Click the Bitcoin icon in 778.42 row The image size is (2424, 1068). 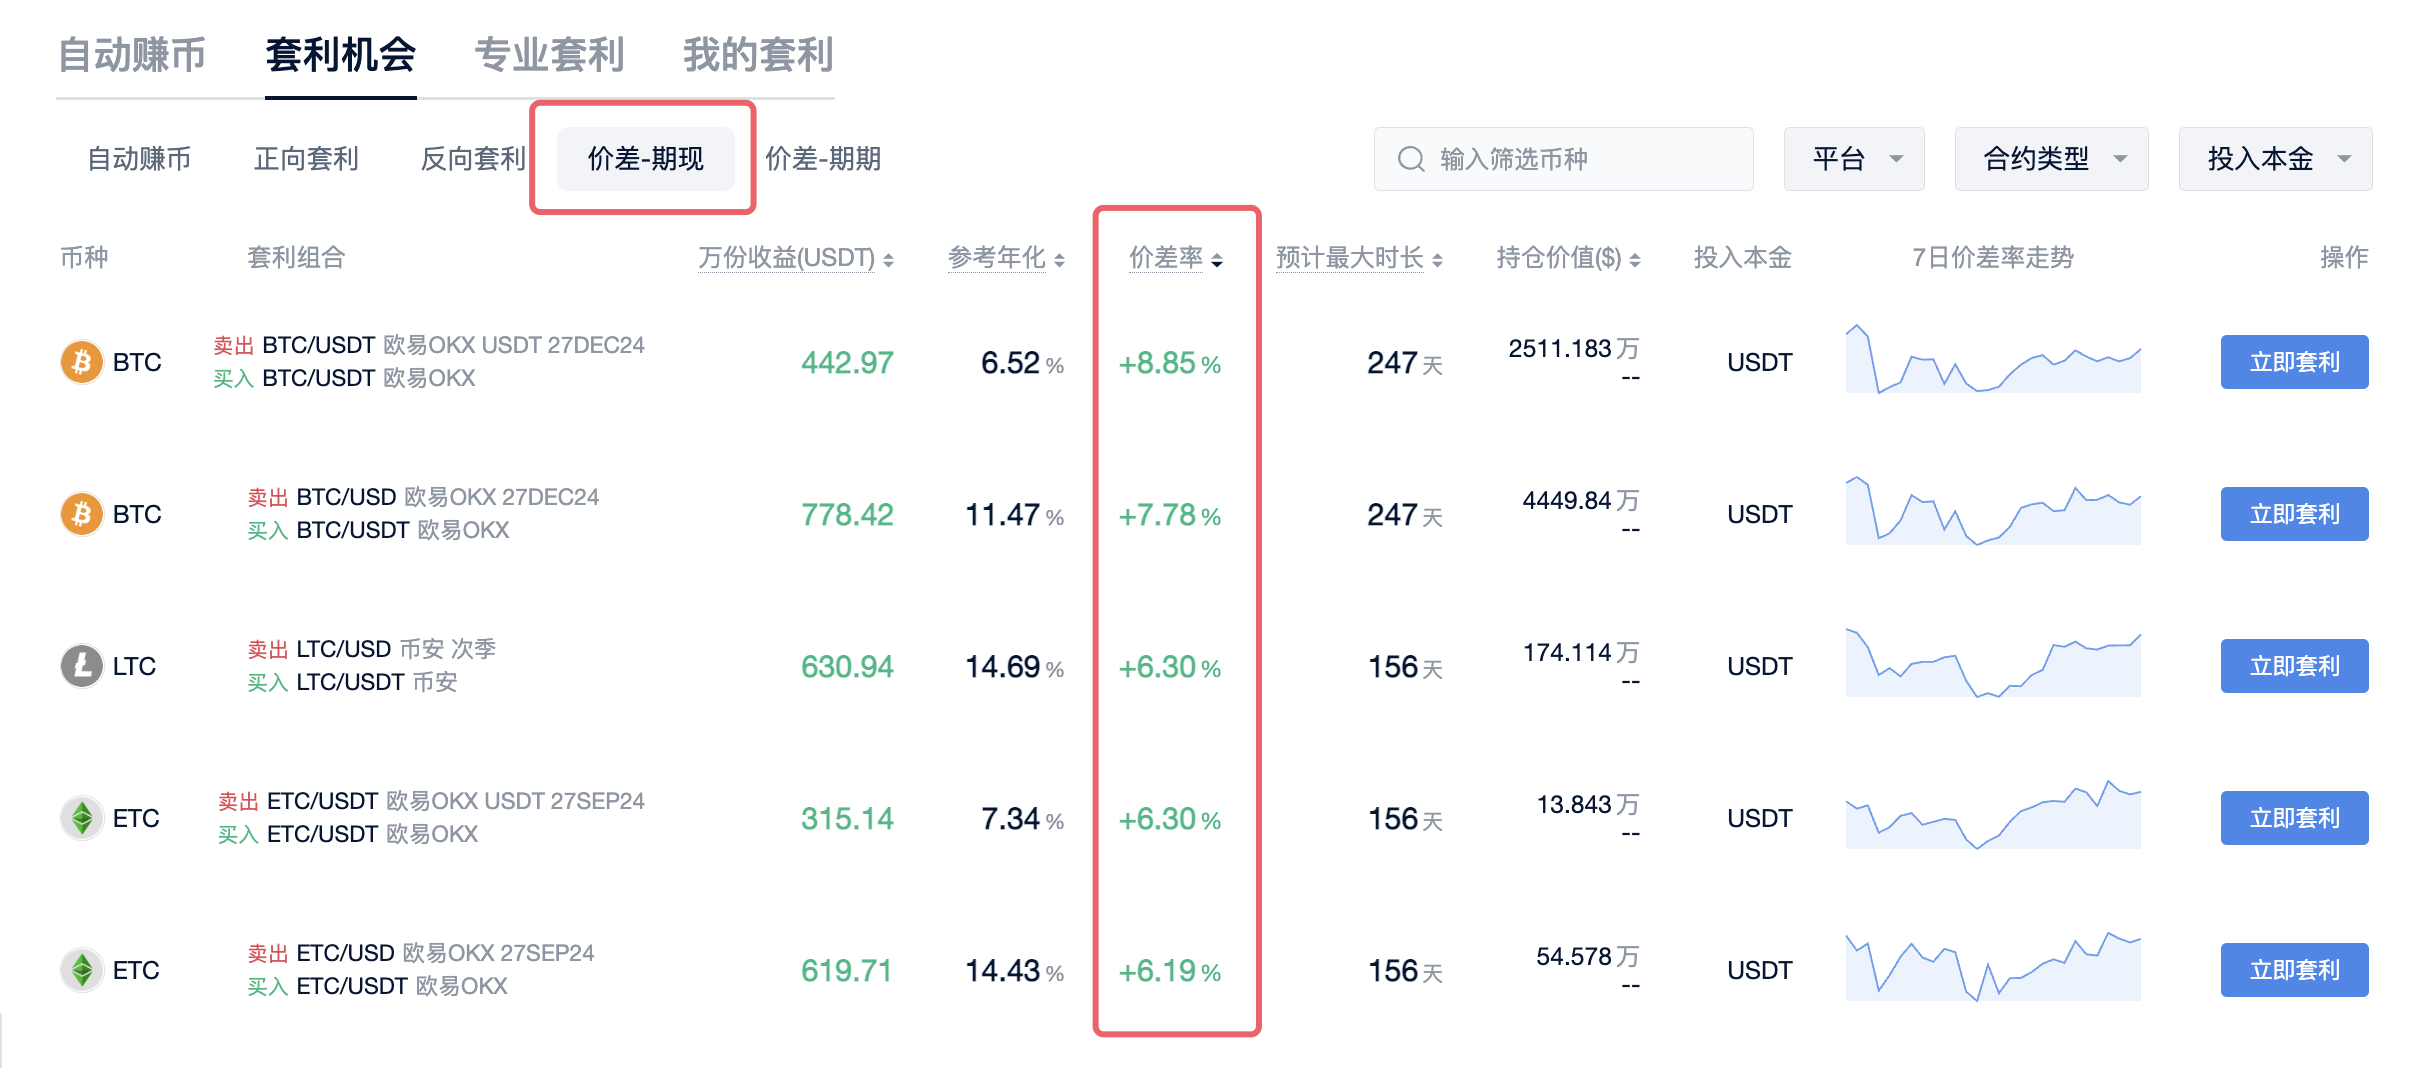tap(82, 514)
